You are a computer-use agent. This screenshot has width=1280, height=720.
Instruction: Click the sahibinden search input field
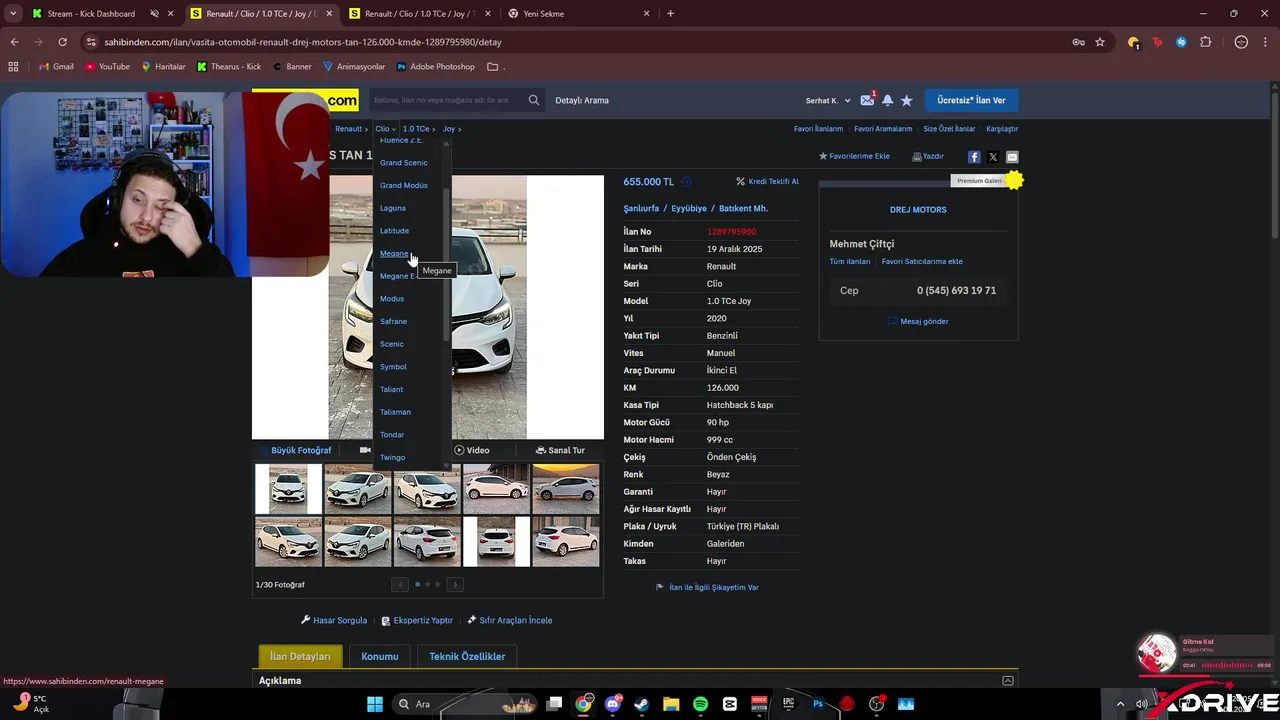(x=445, y=100)
